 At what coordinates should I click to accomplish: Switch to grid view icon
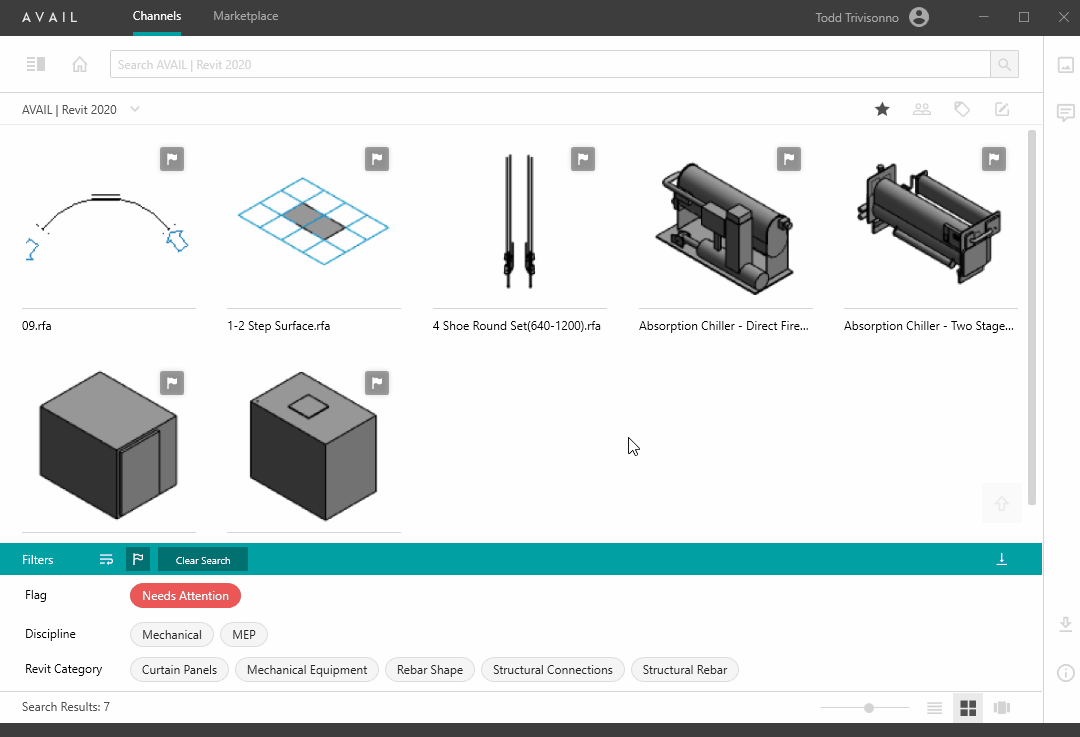click(968, 707)
